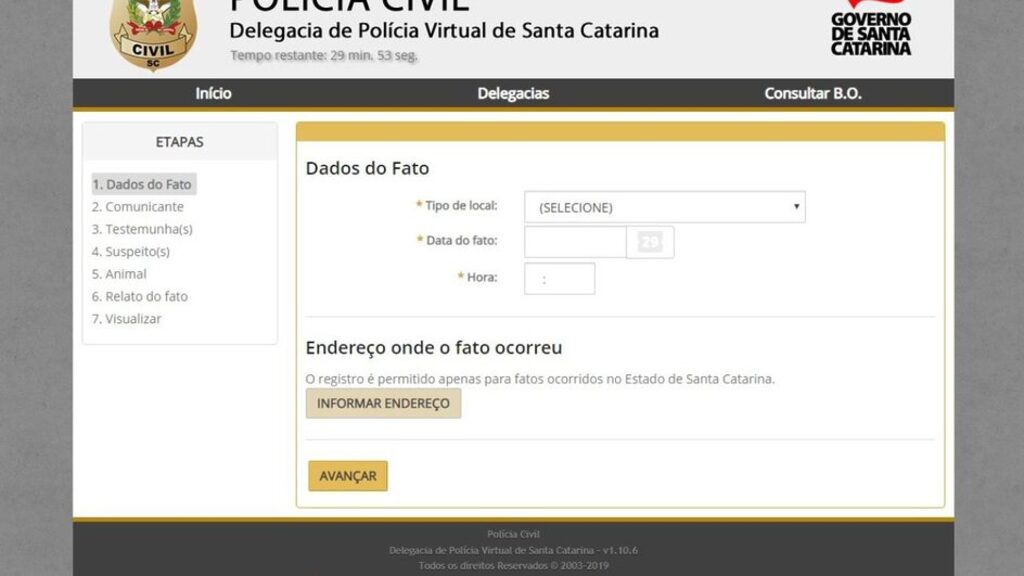Viewport: 1024px width, 576px height.
Task: Navigate to step 6. Relato do fato
Action: pyautogui.click(x=140, y=297)
